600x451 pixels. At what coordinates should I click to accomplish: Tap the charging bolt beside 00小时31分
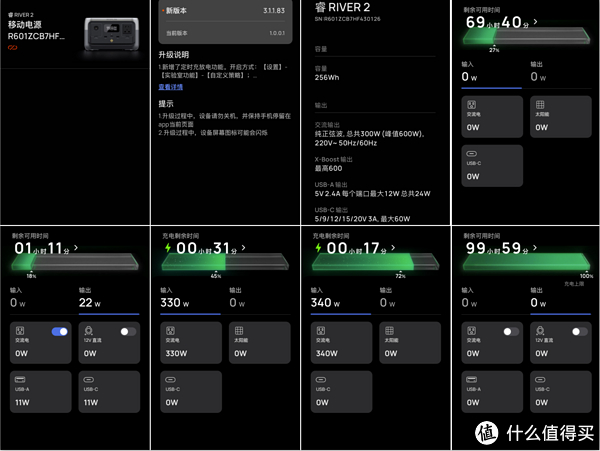(168, 247)
